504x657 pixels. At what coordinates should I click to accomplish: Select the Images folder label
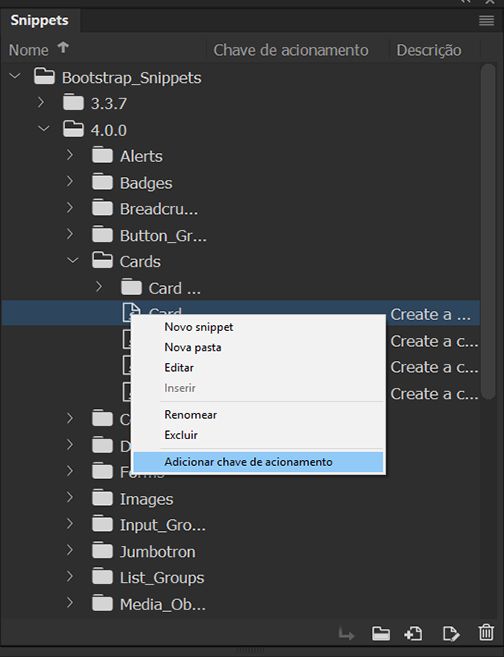146,499
